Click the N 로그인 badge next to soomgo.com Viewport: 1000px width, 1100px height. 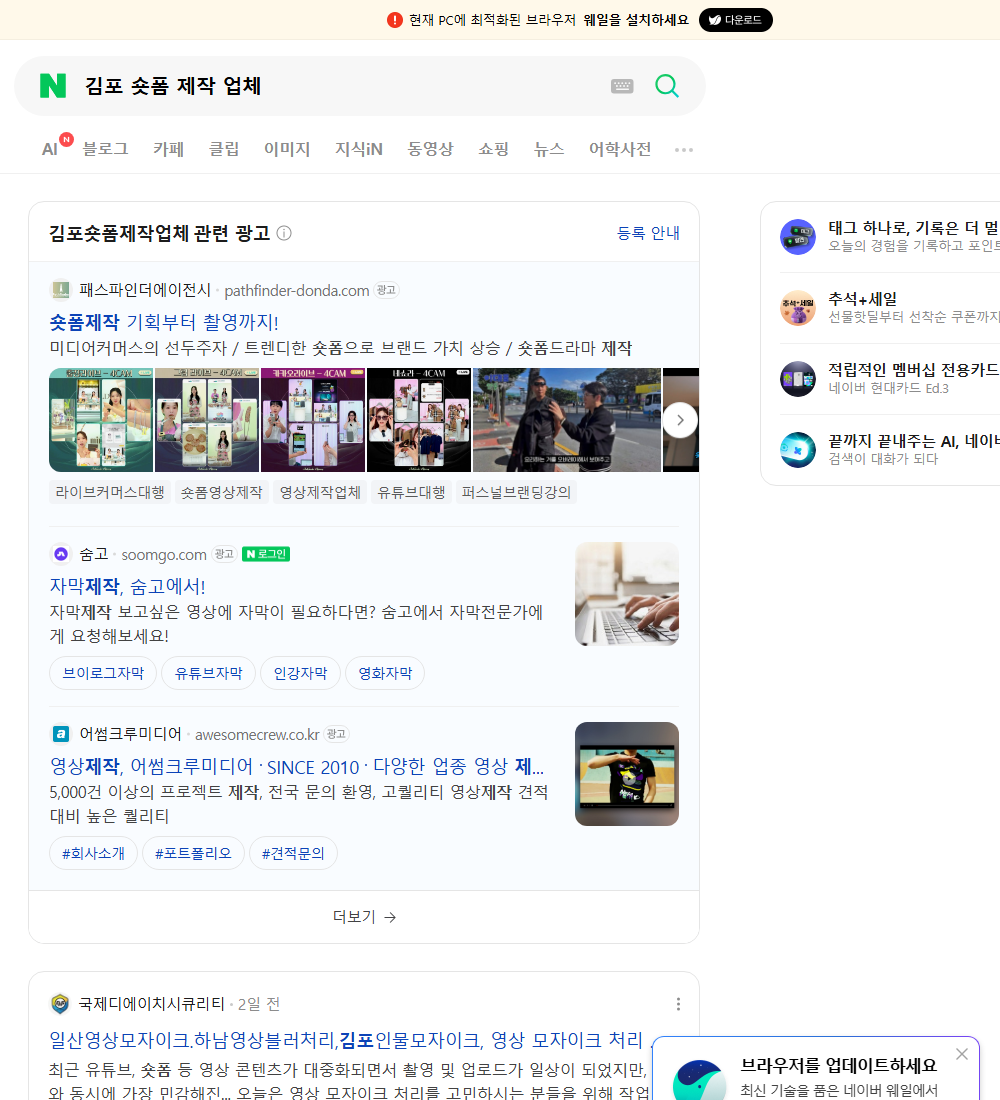point(266,554)
